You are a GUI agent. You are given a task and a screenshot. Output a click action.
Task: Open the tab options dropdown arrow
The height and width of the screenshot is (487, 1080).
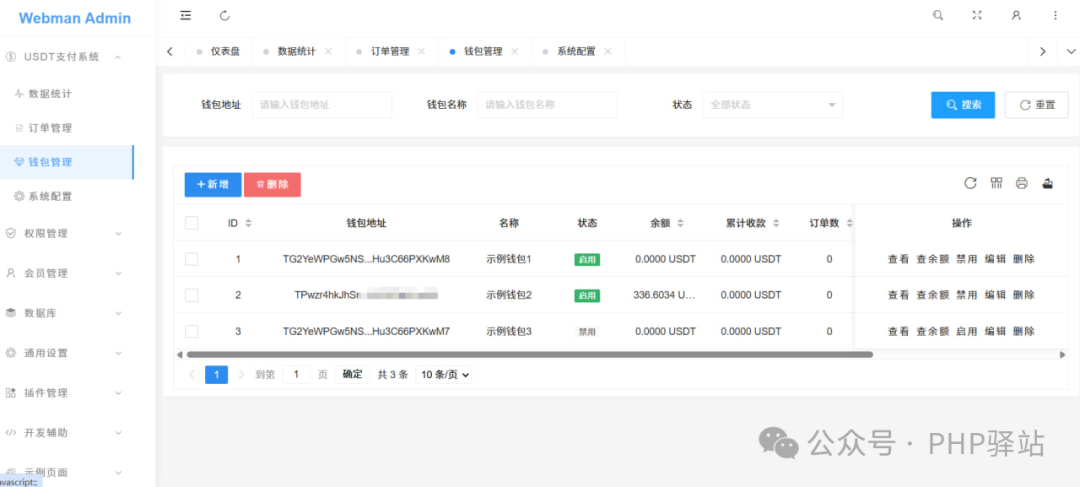click(1070, 52)
